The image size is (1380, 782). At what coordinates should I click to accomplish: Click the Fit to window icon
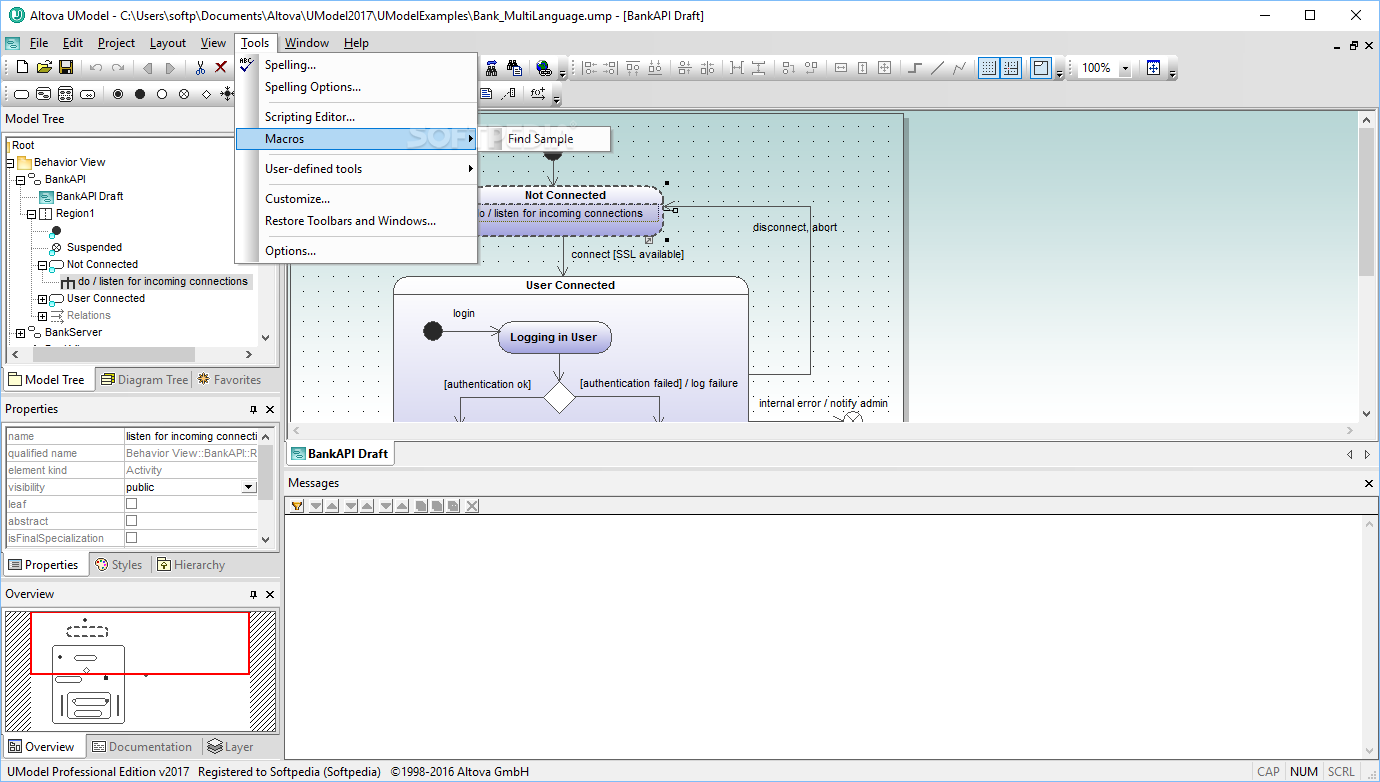click(x=1153, y=67)
